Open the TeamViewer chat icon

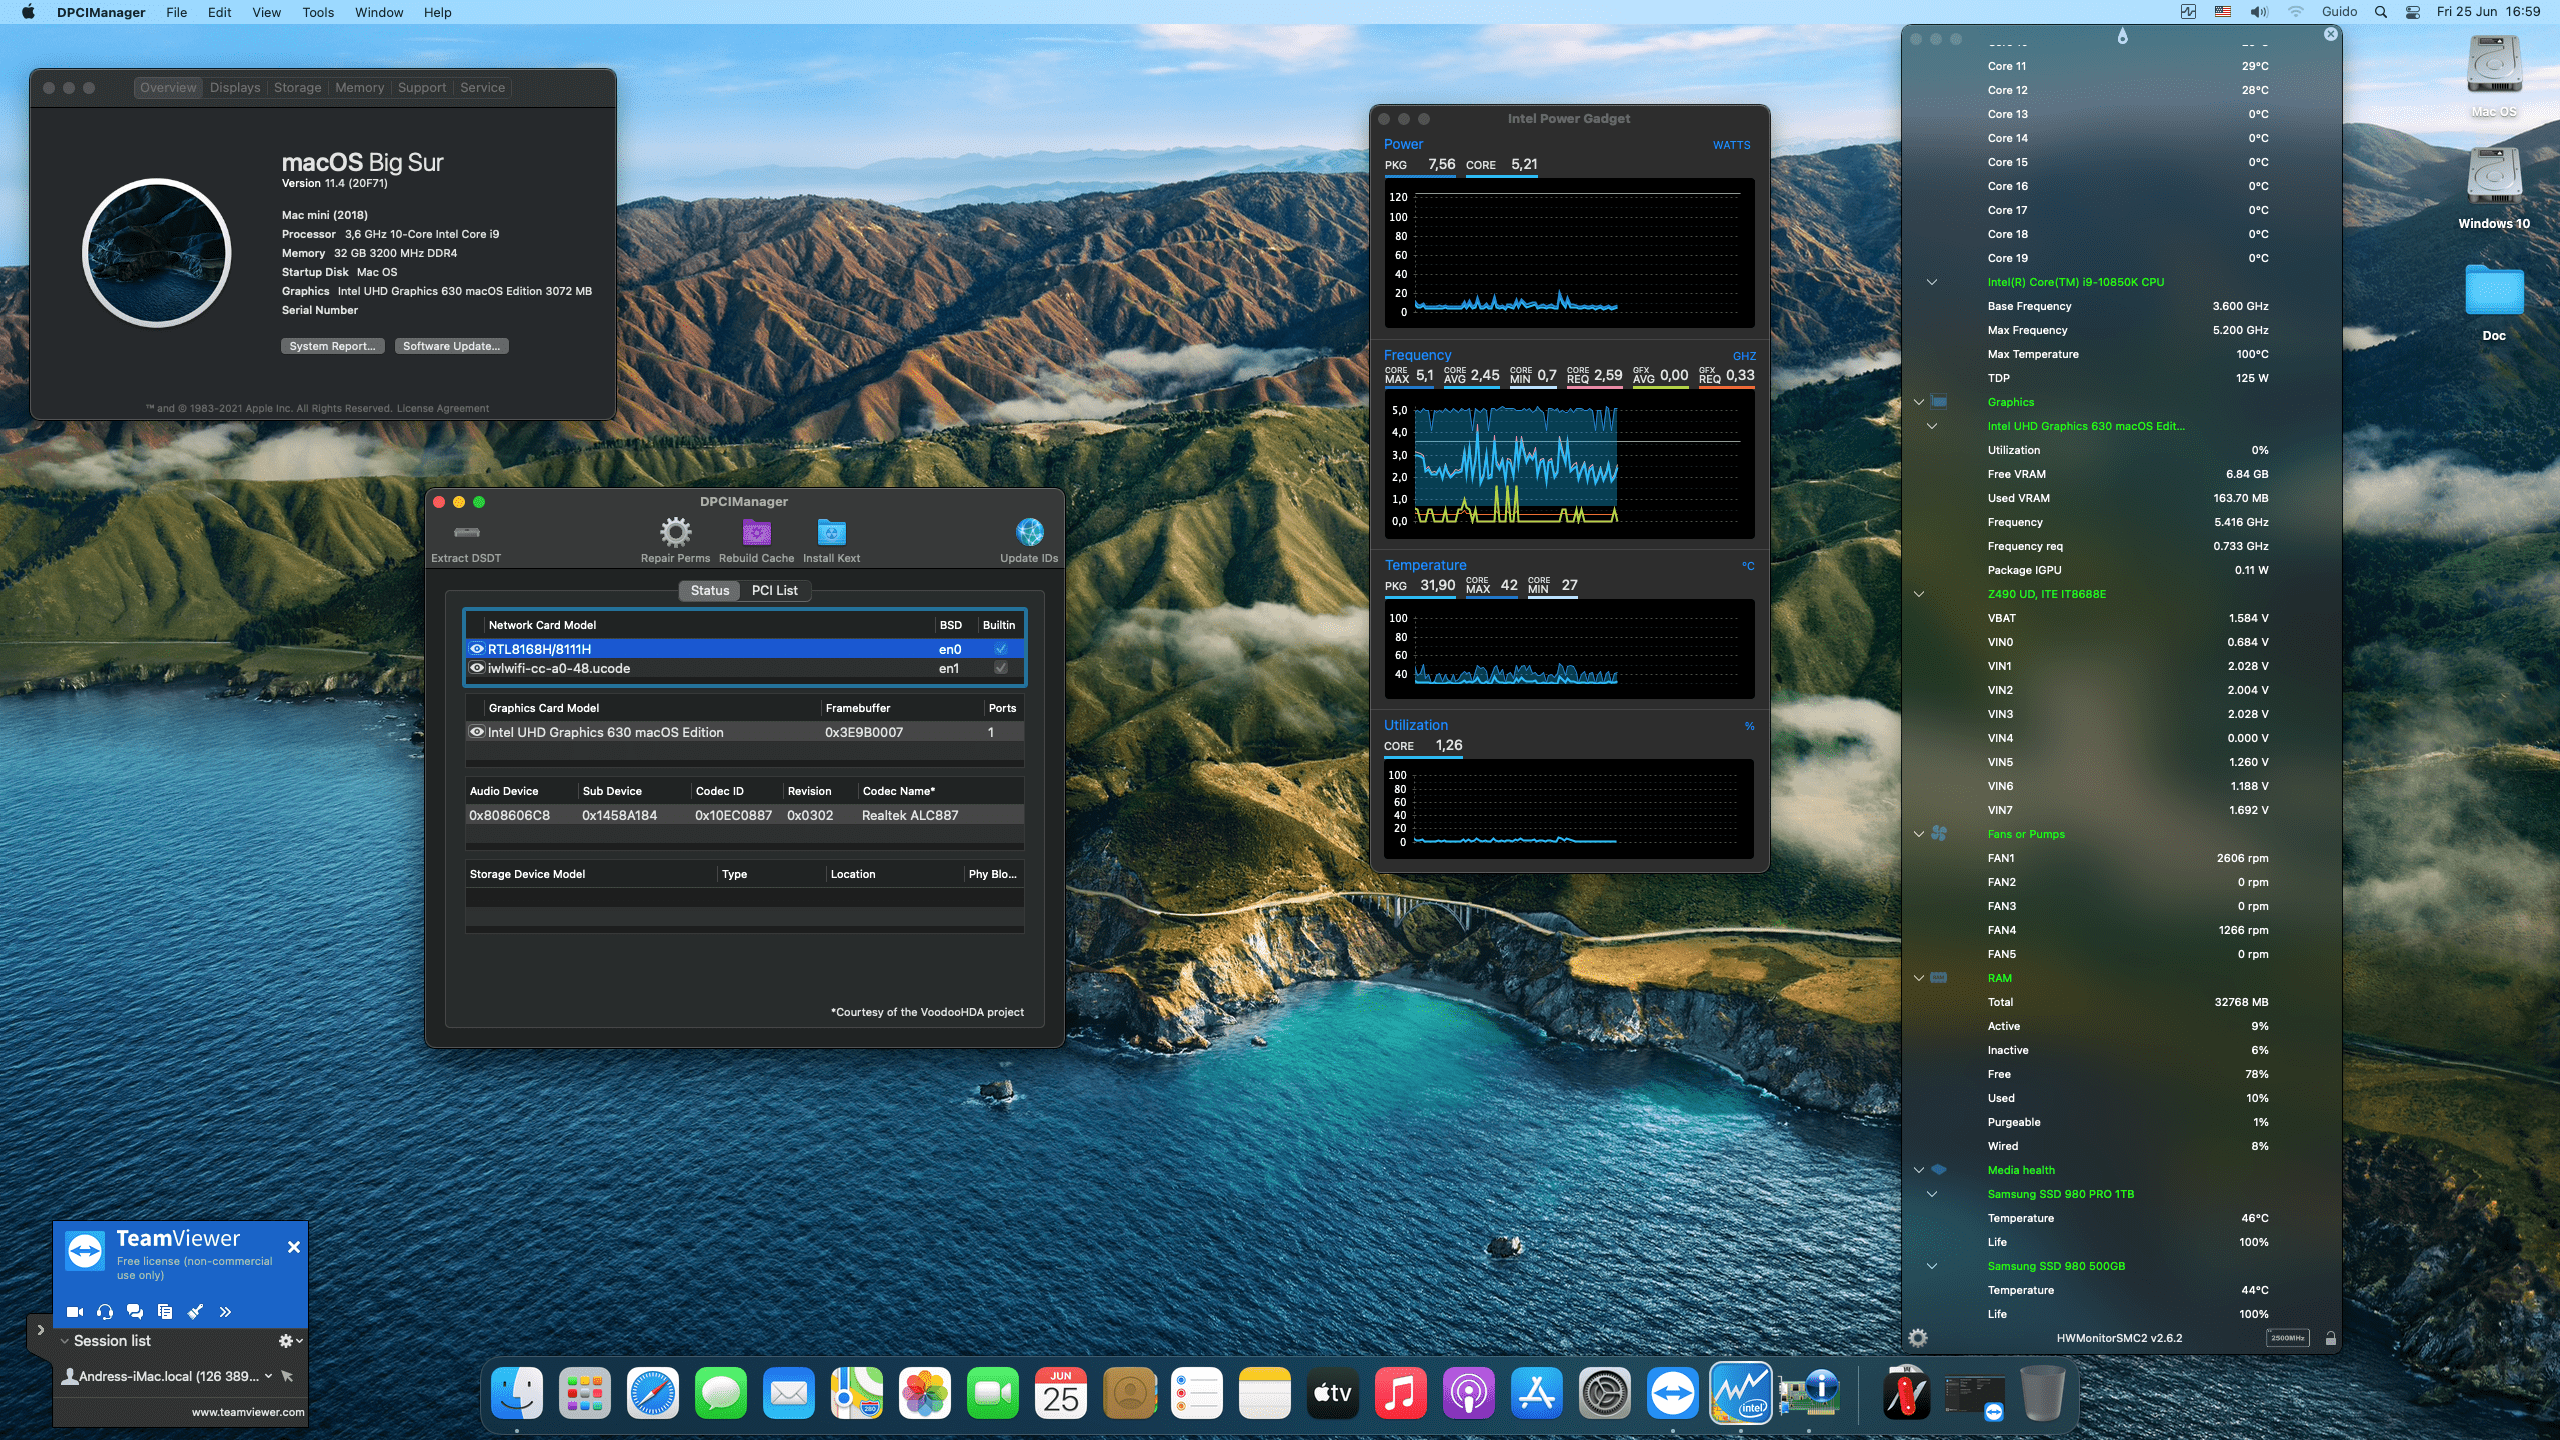[x=135, y=1311]
